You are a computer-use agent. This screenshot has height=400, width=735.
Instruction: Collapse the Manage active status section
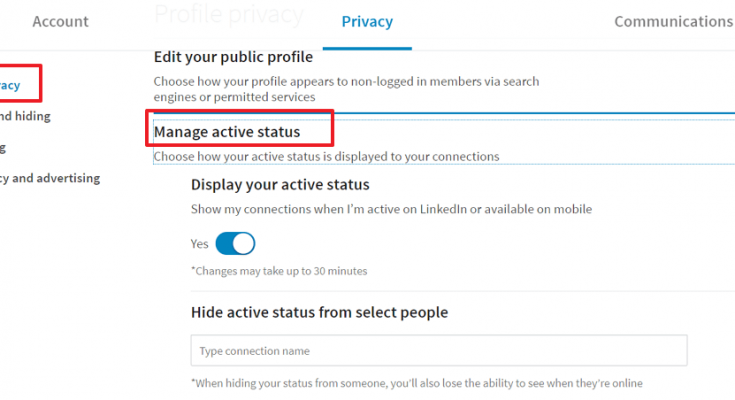click(227, 132)
